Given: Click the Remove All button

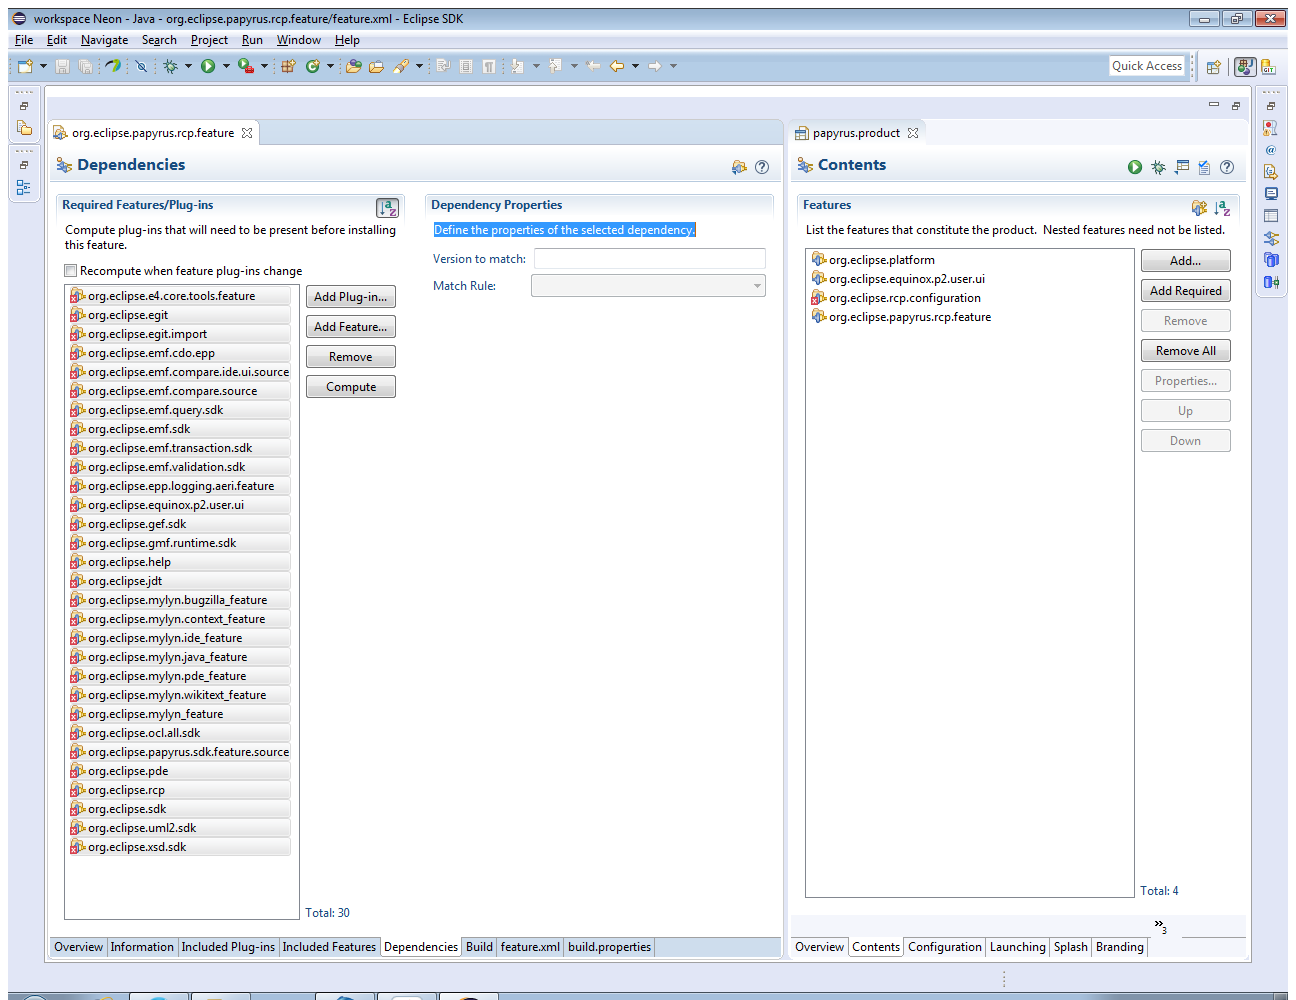Looking at the screenshot, I should coord(1185,351).
